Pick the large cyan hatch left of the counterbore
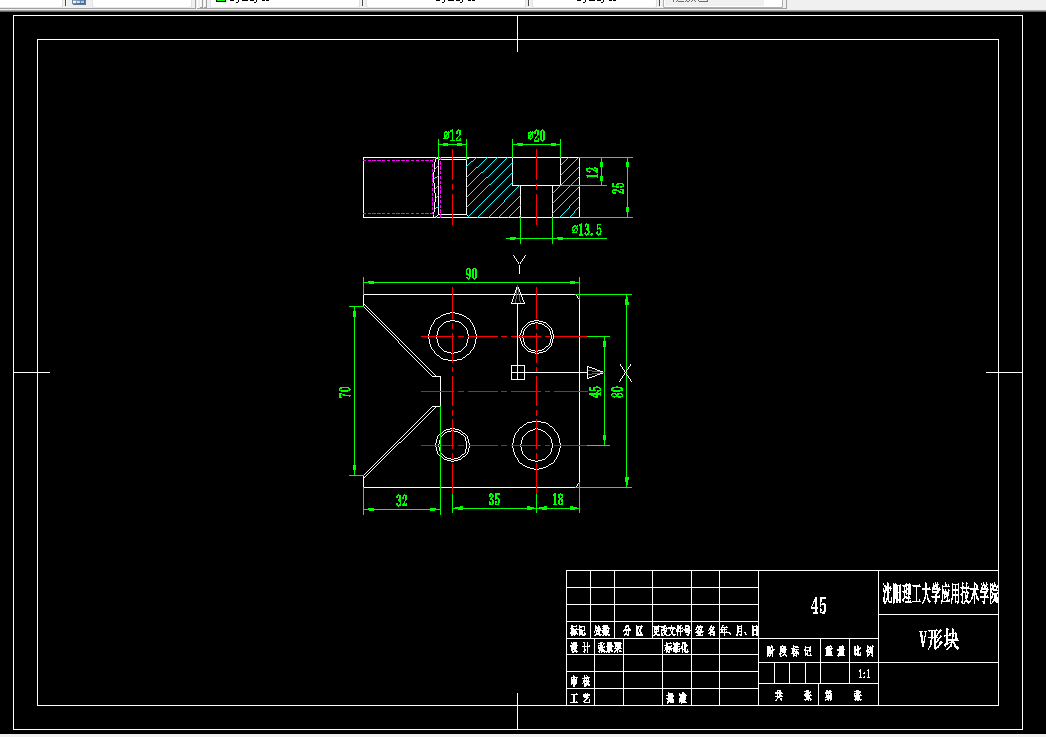The width and height of the screenshot is (1046, 737). pos(490,187)
